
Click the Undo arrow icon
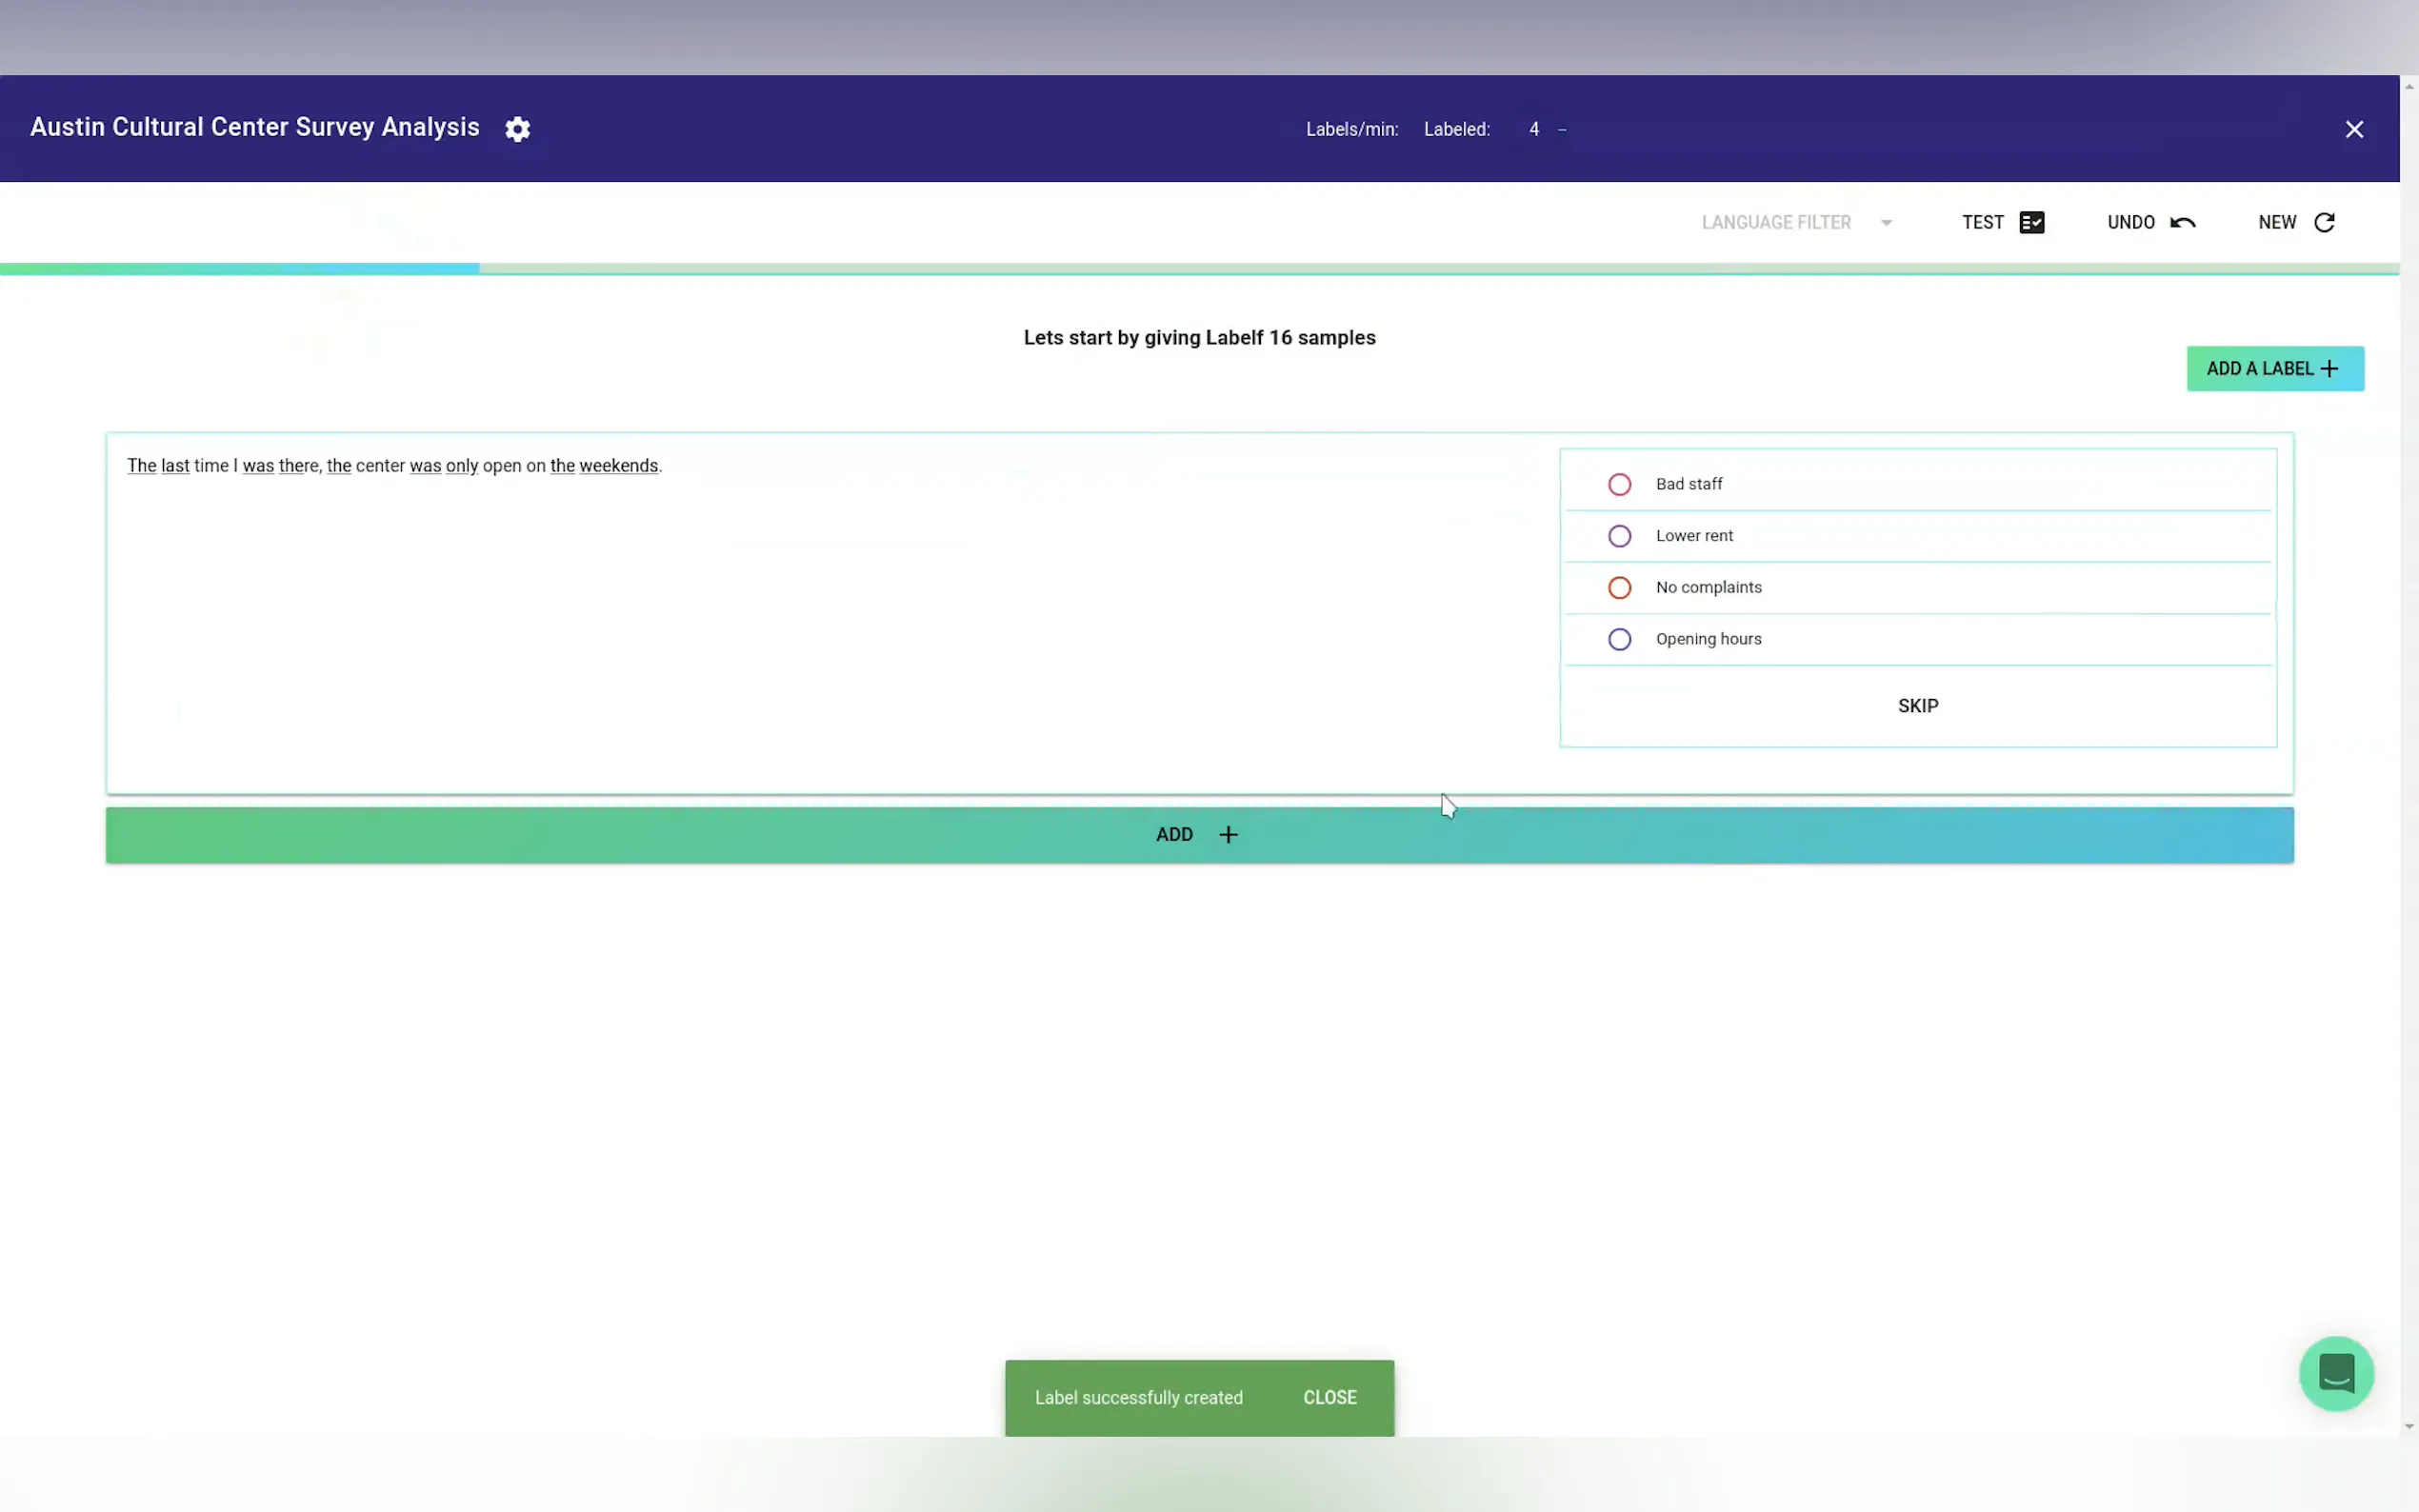tap(2182, 222)
